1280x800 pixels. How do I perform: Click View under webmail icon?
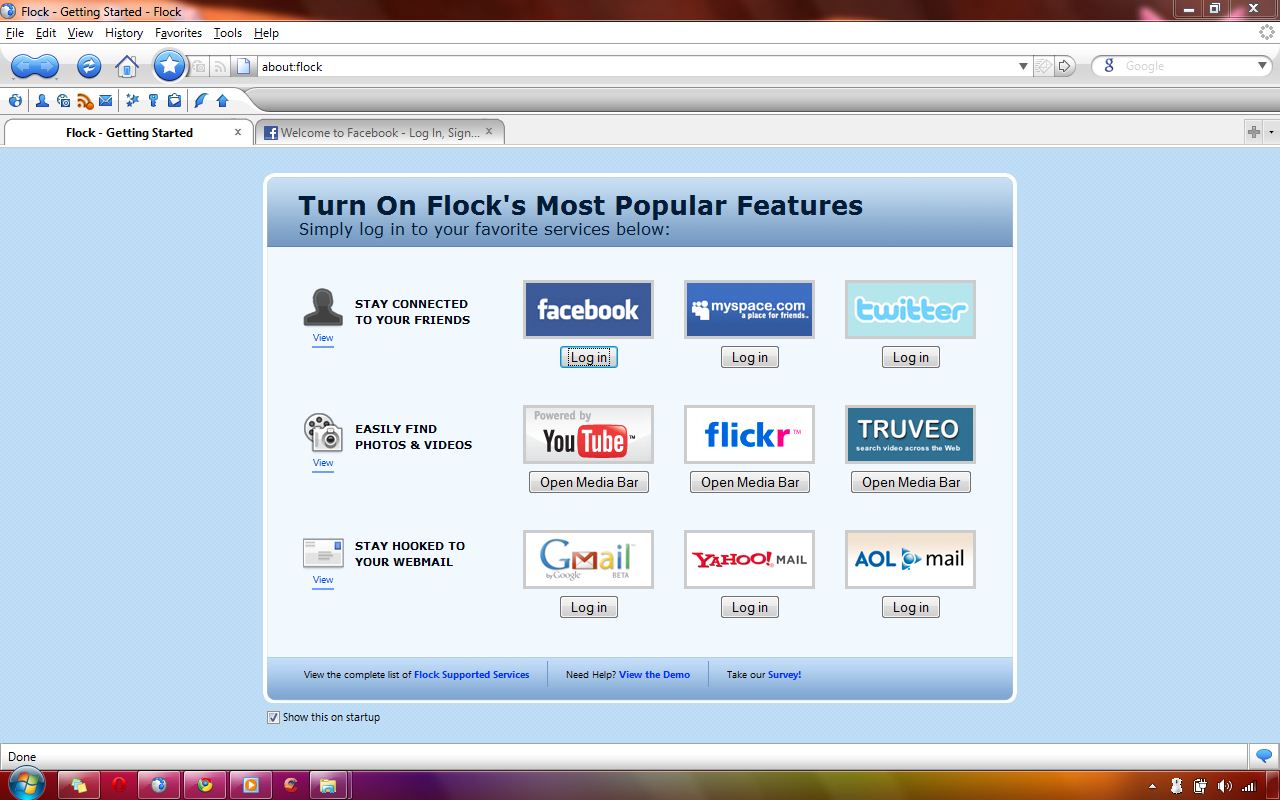click(x=323, y=580)
